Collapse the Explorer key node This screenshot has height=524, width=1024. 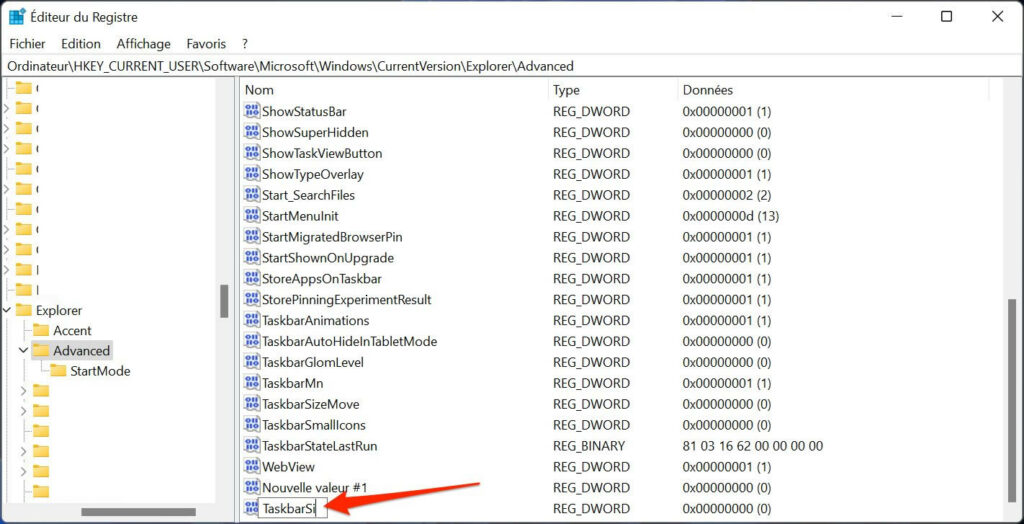click(x=7, y=310)
